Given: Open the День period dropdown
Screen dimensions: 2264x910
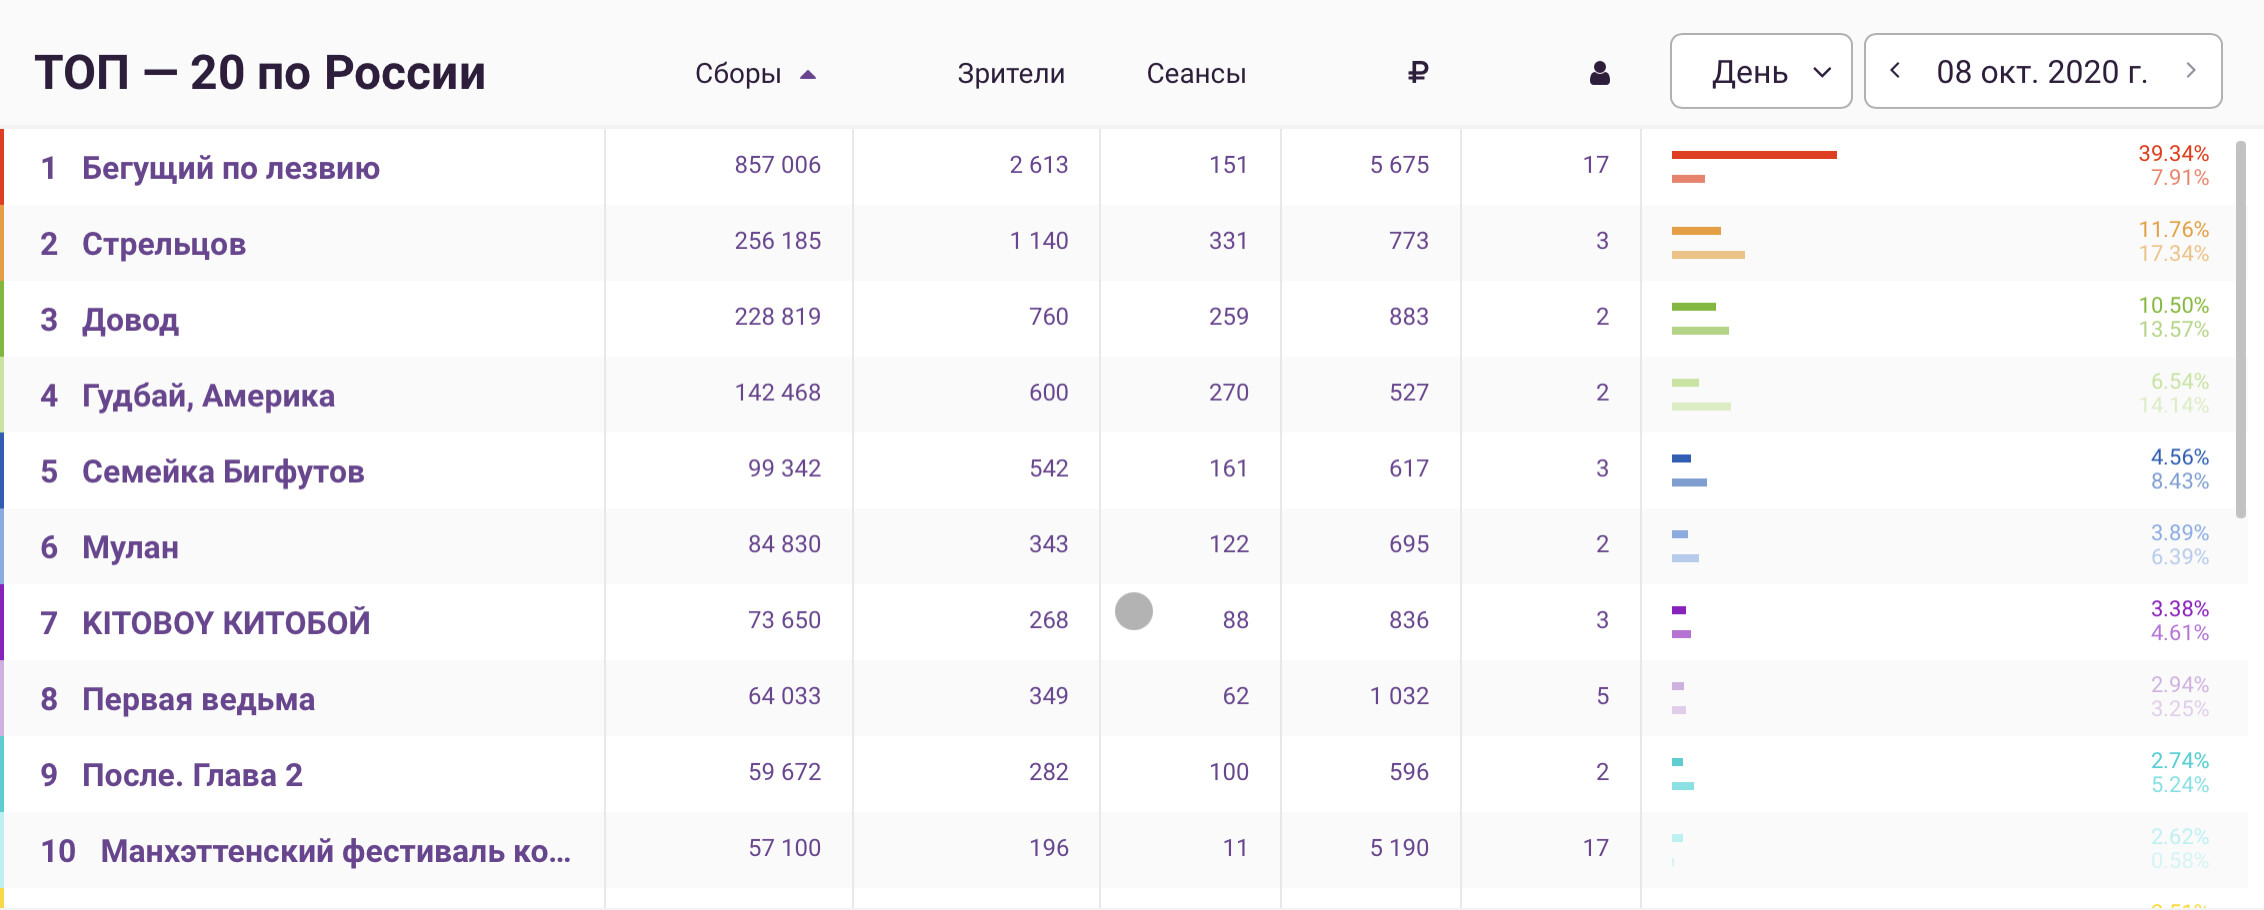Looking at the screenshot, I should (x=1761, y=71).
